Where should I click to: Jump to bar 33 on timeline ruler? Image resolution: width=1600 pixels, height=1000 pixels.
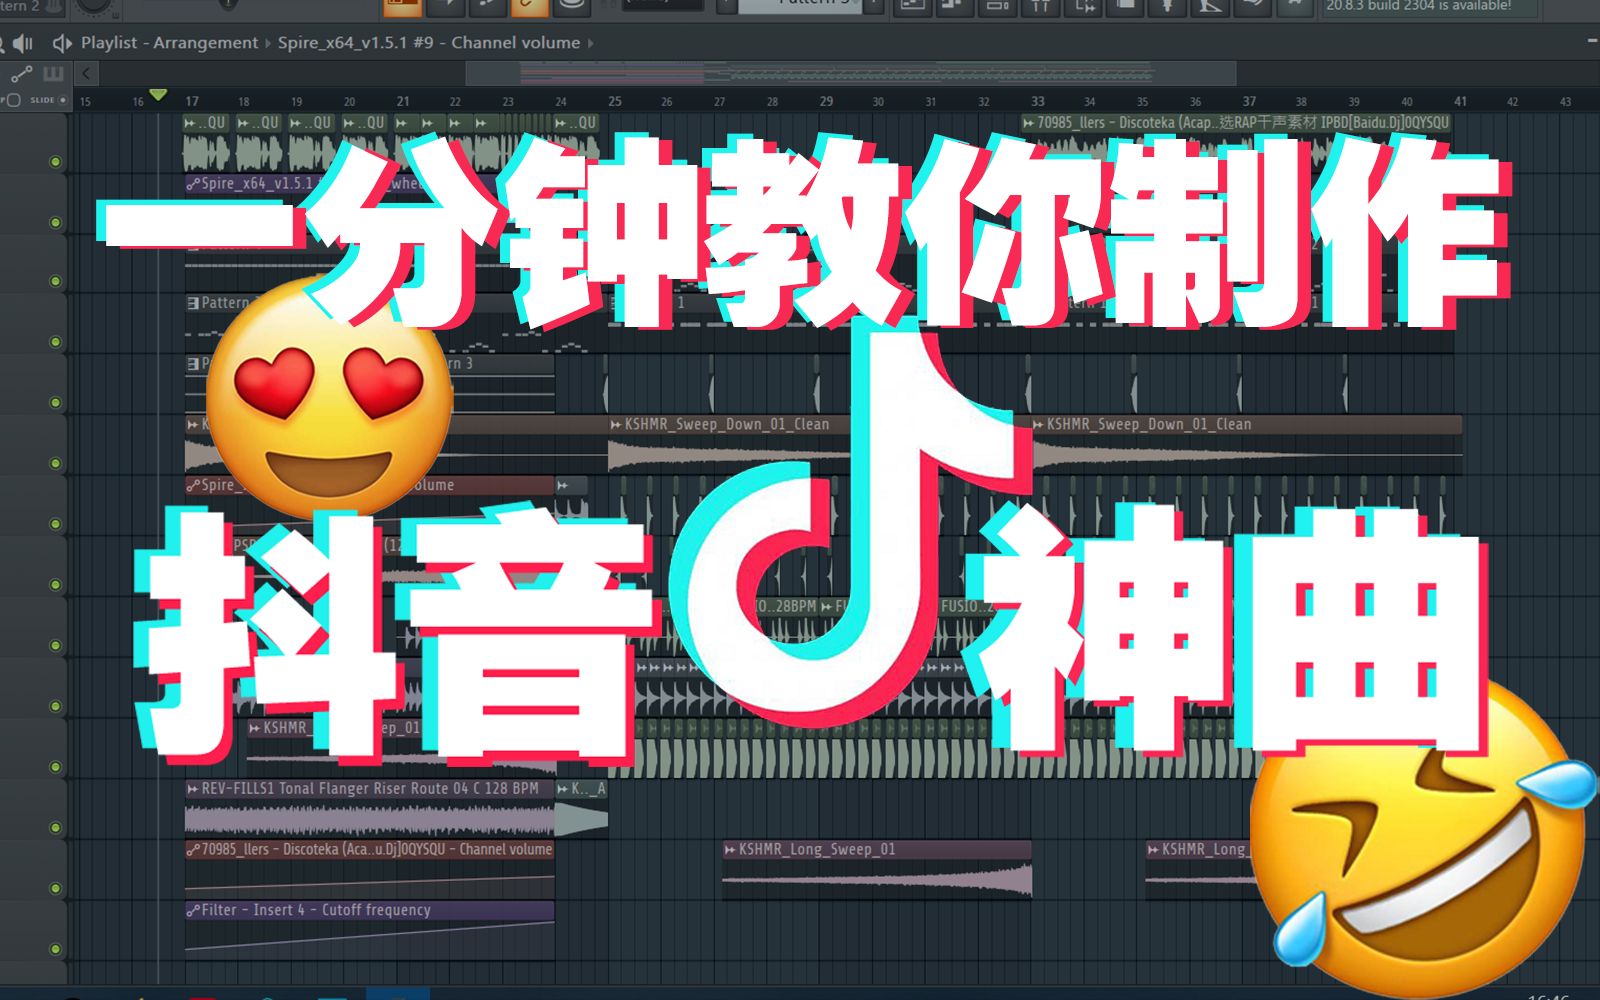(1038, 101)
